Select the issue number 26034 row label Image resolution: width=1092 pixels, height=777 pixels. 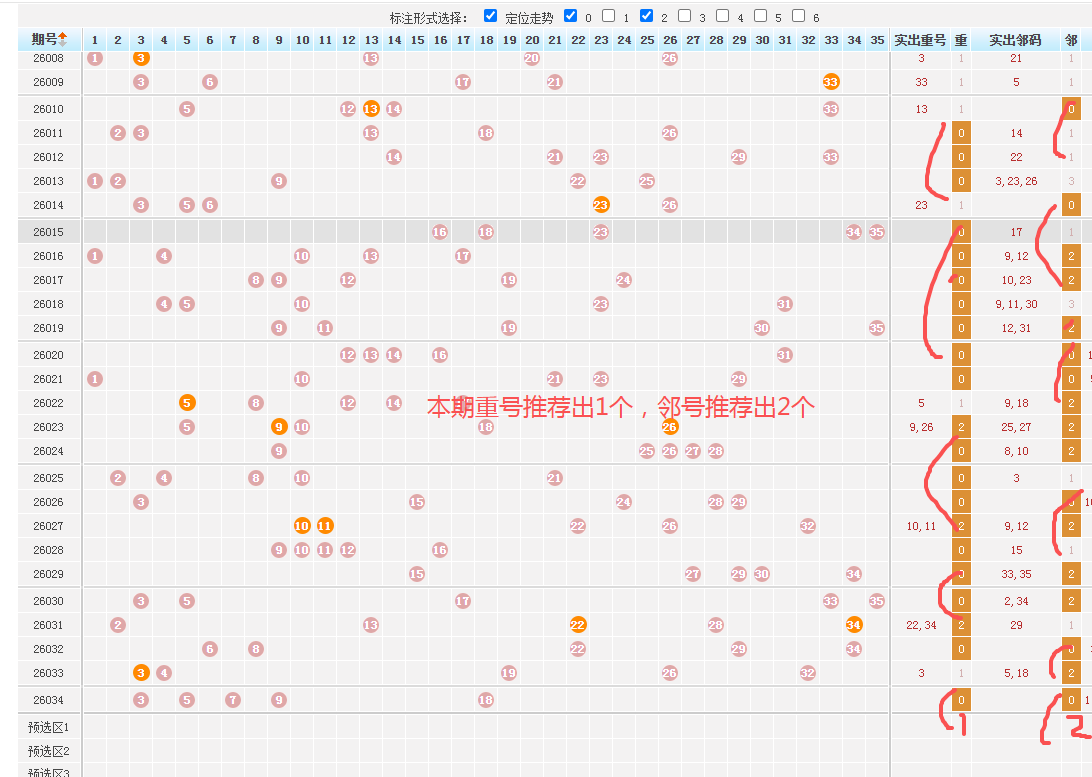click(x=48, y=700)
